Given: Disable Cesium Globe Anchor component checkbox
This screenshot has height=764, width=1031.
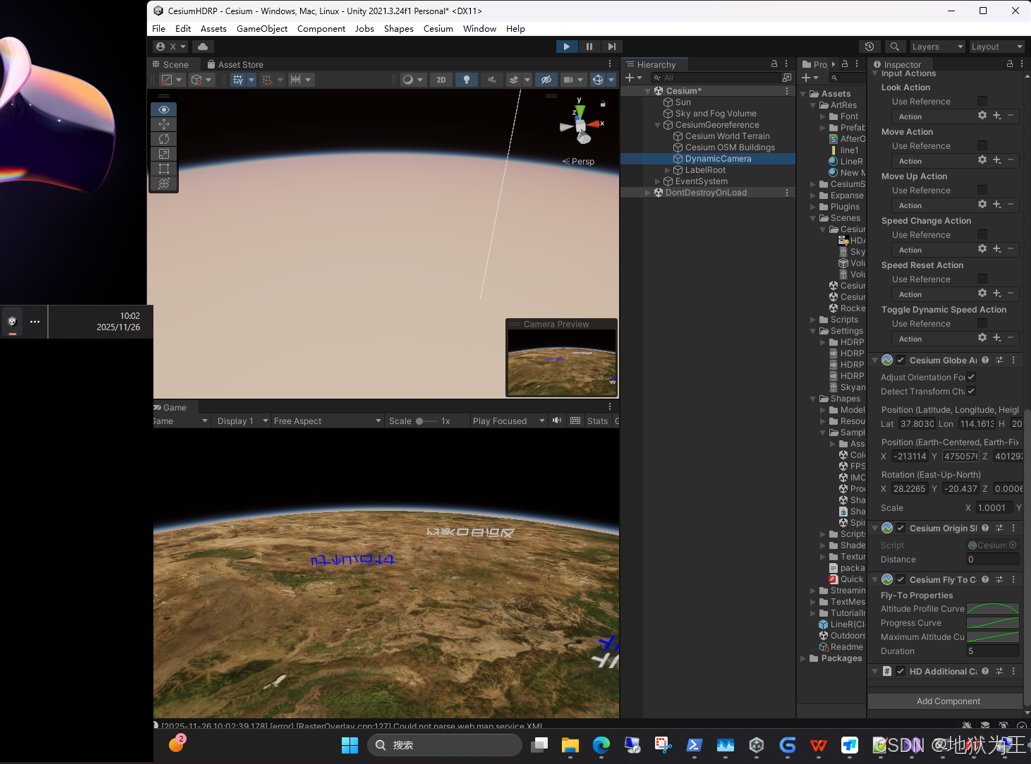Looking at the screenshot, I should click(x=901, y=360).
